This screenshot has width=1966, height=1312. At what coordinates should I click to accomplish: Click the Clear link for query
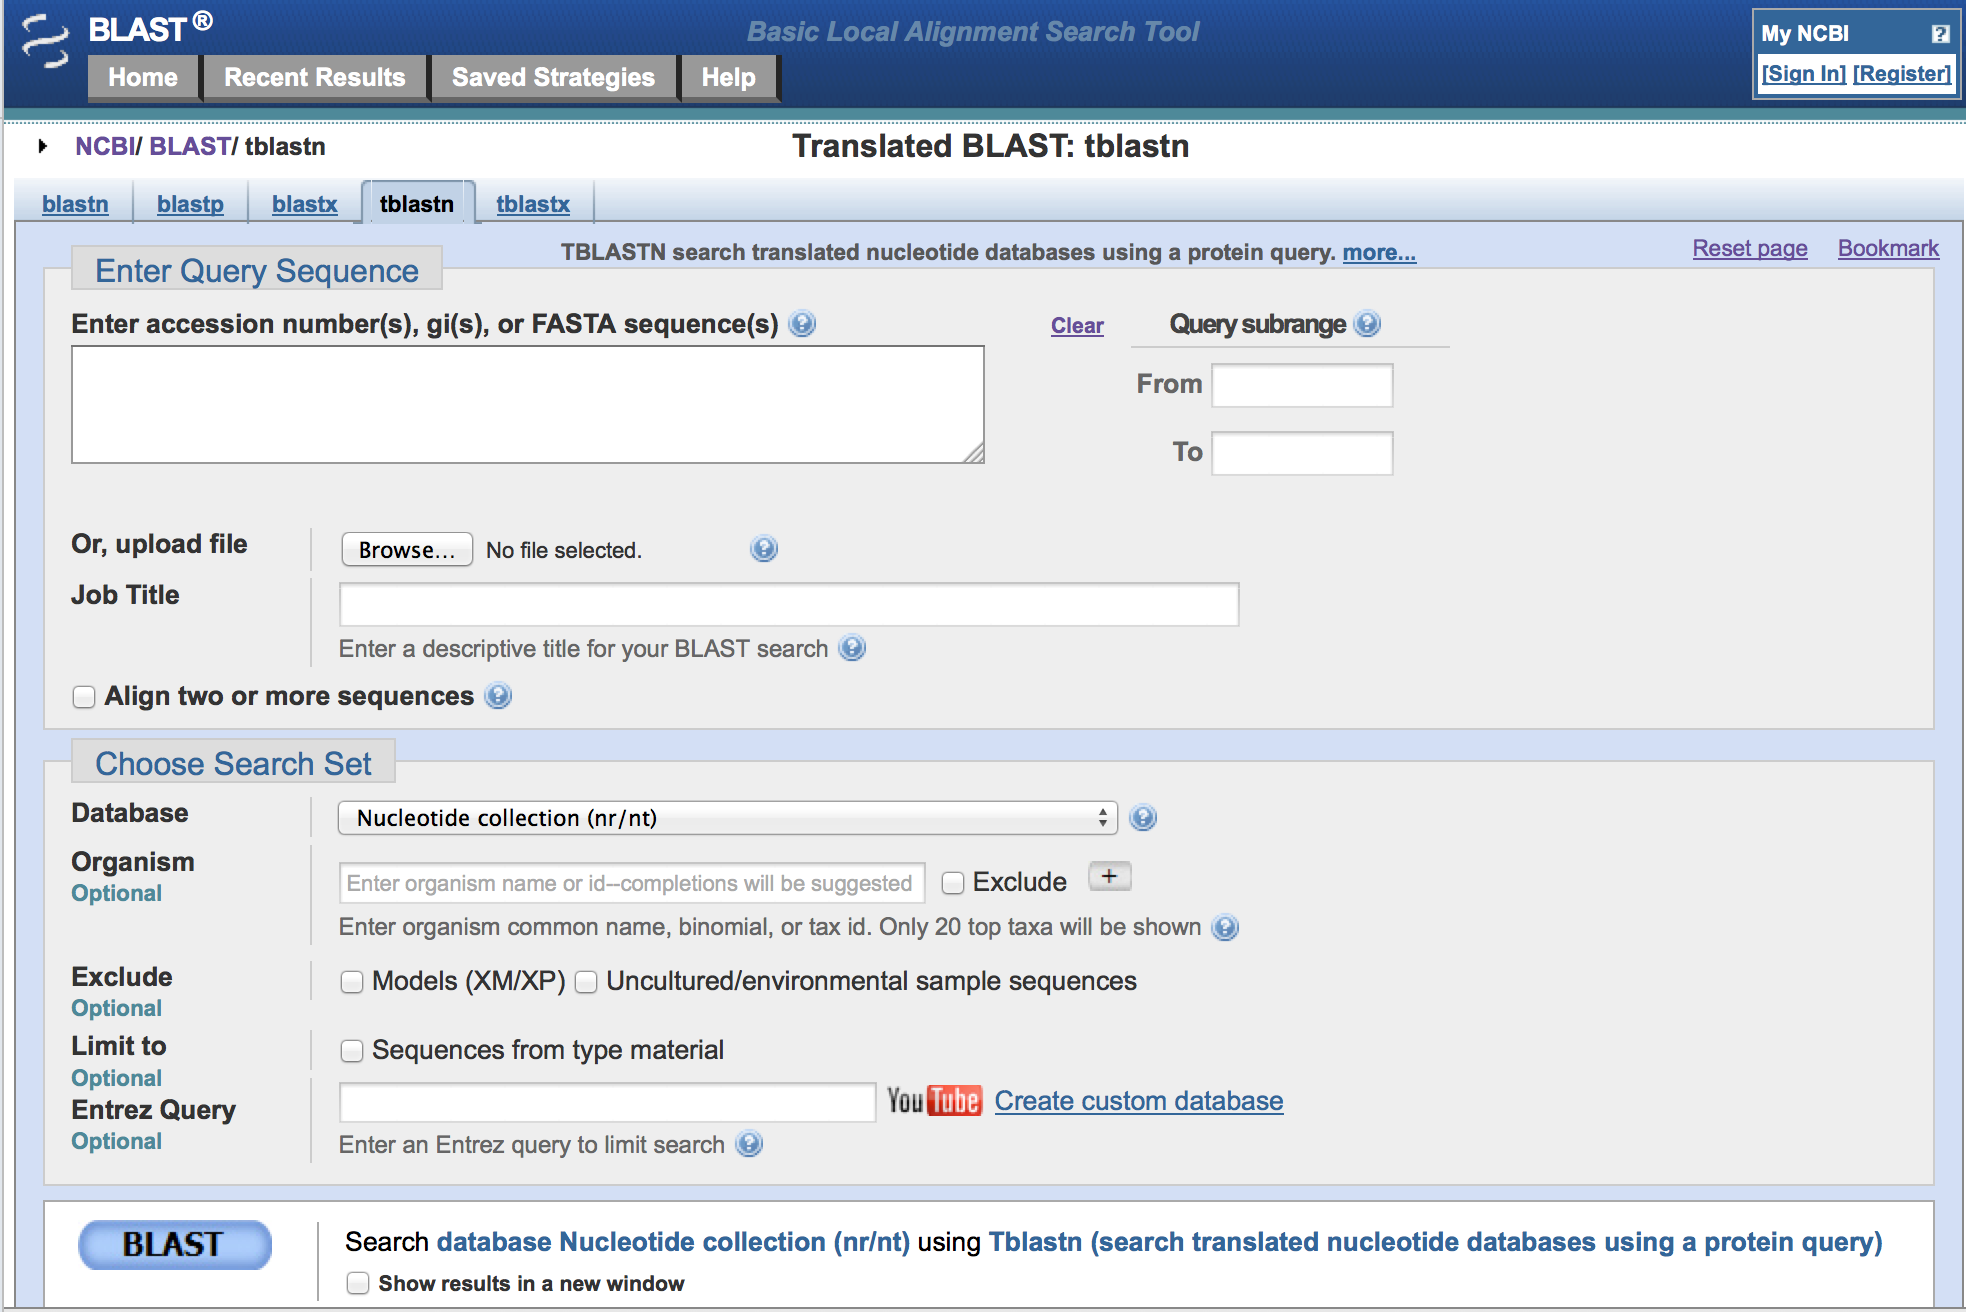(1077, 326)
